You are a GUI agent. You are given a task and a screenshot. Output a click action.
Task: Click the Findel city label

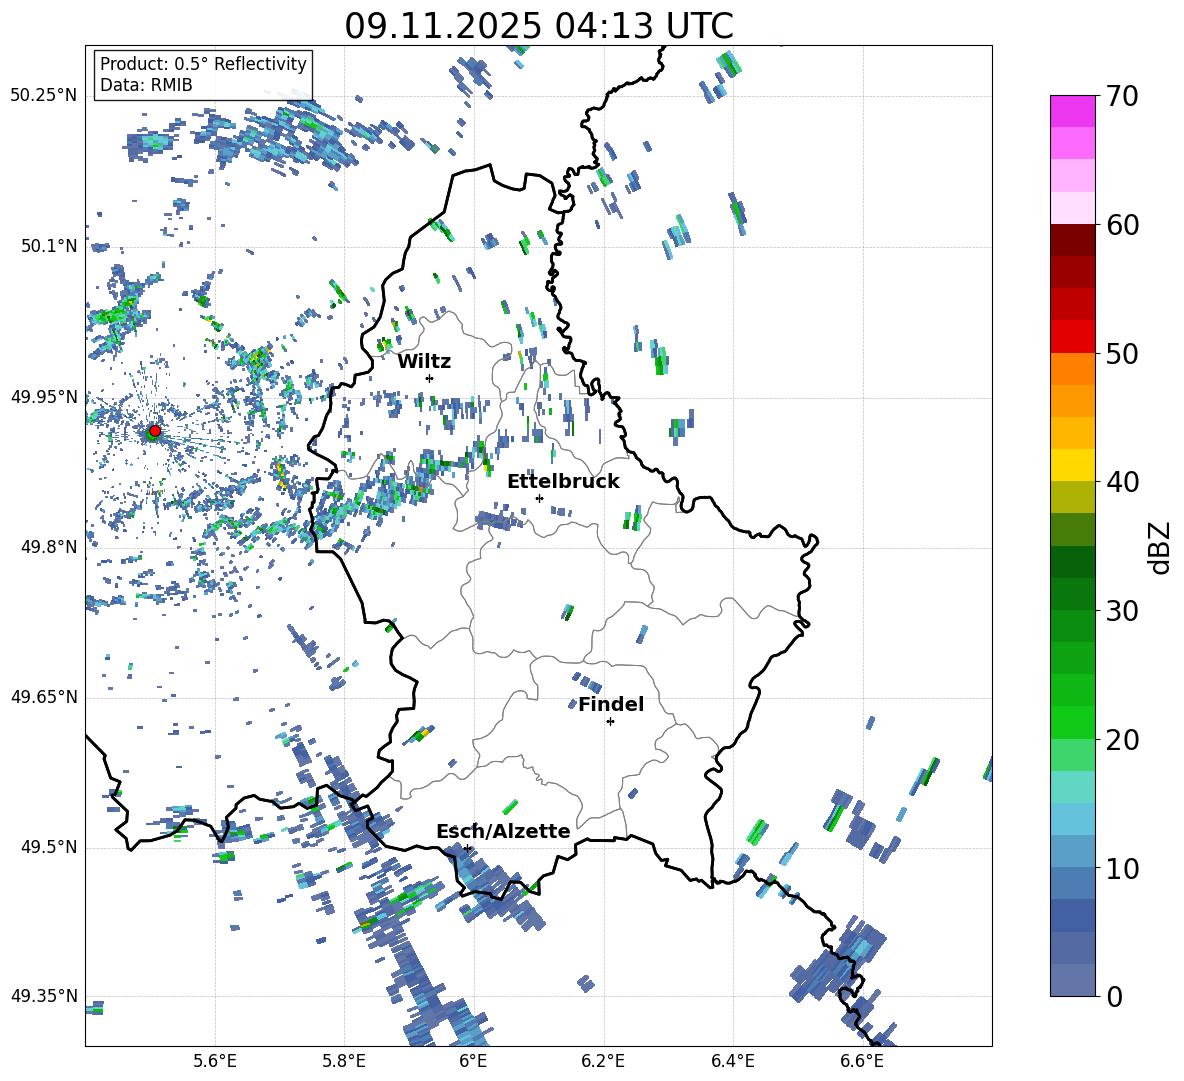pyautogui.click(x=611, y=704)
